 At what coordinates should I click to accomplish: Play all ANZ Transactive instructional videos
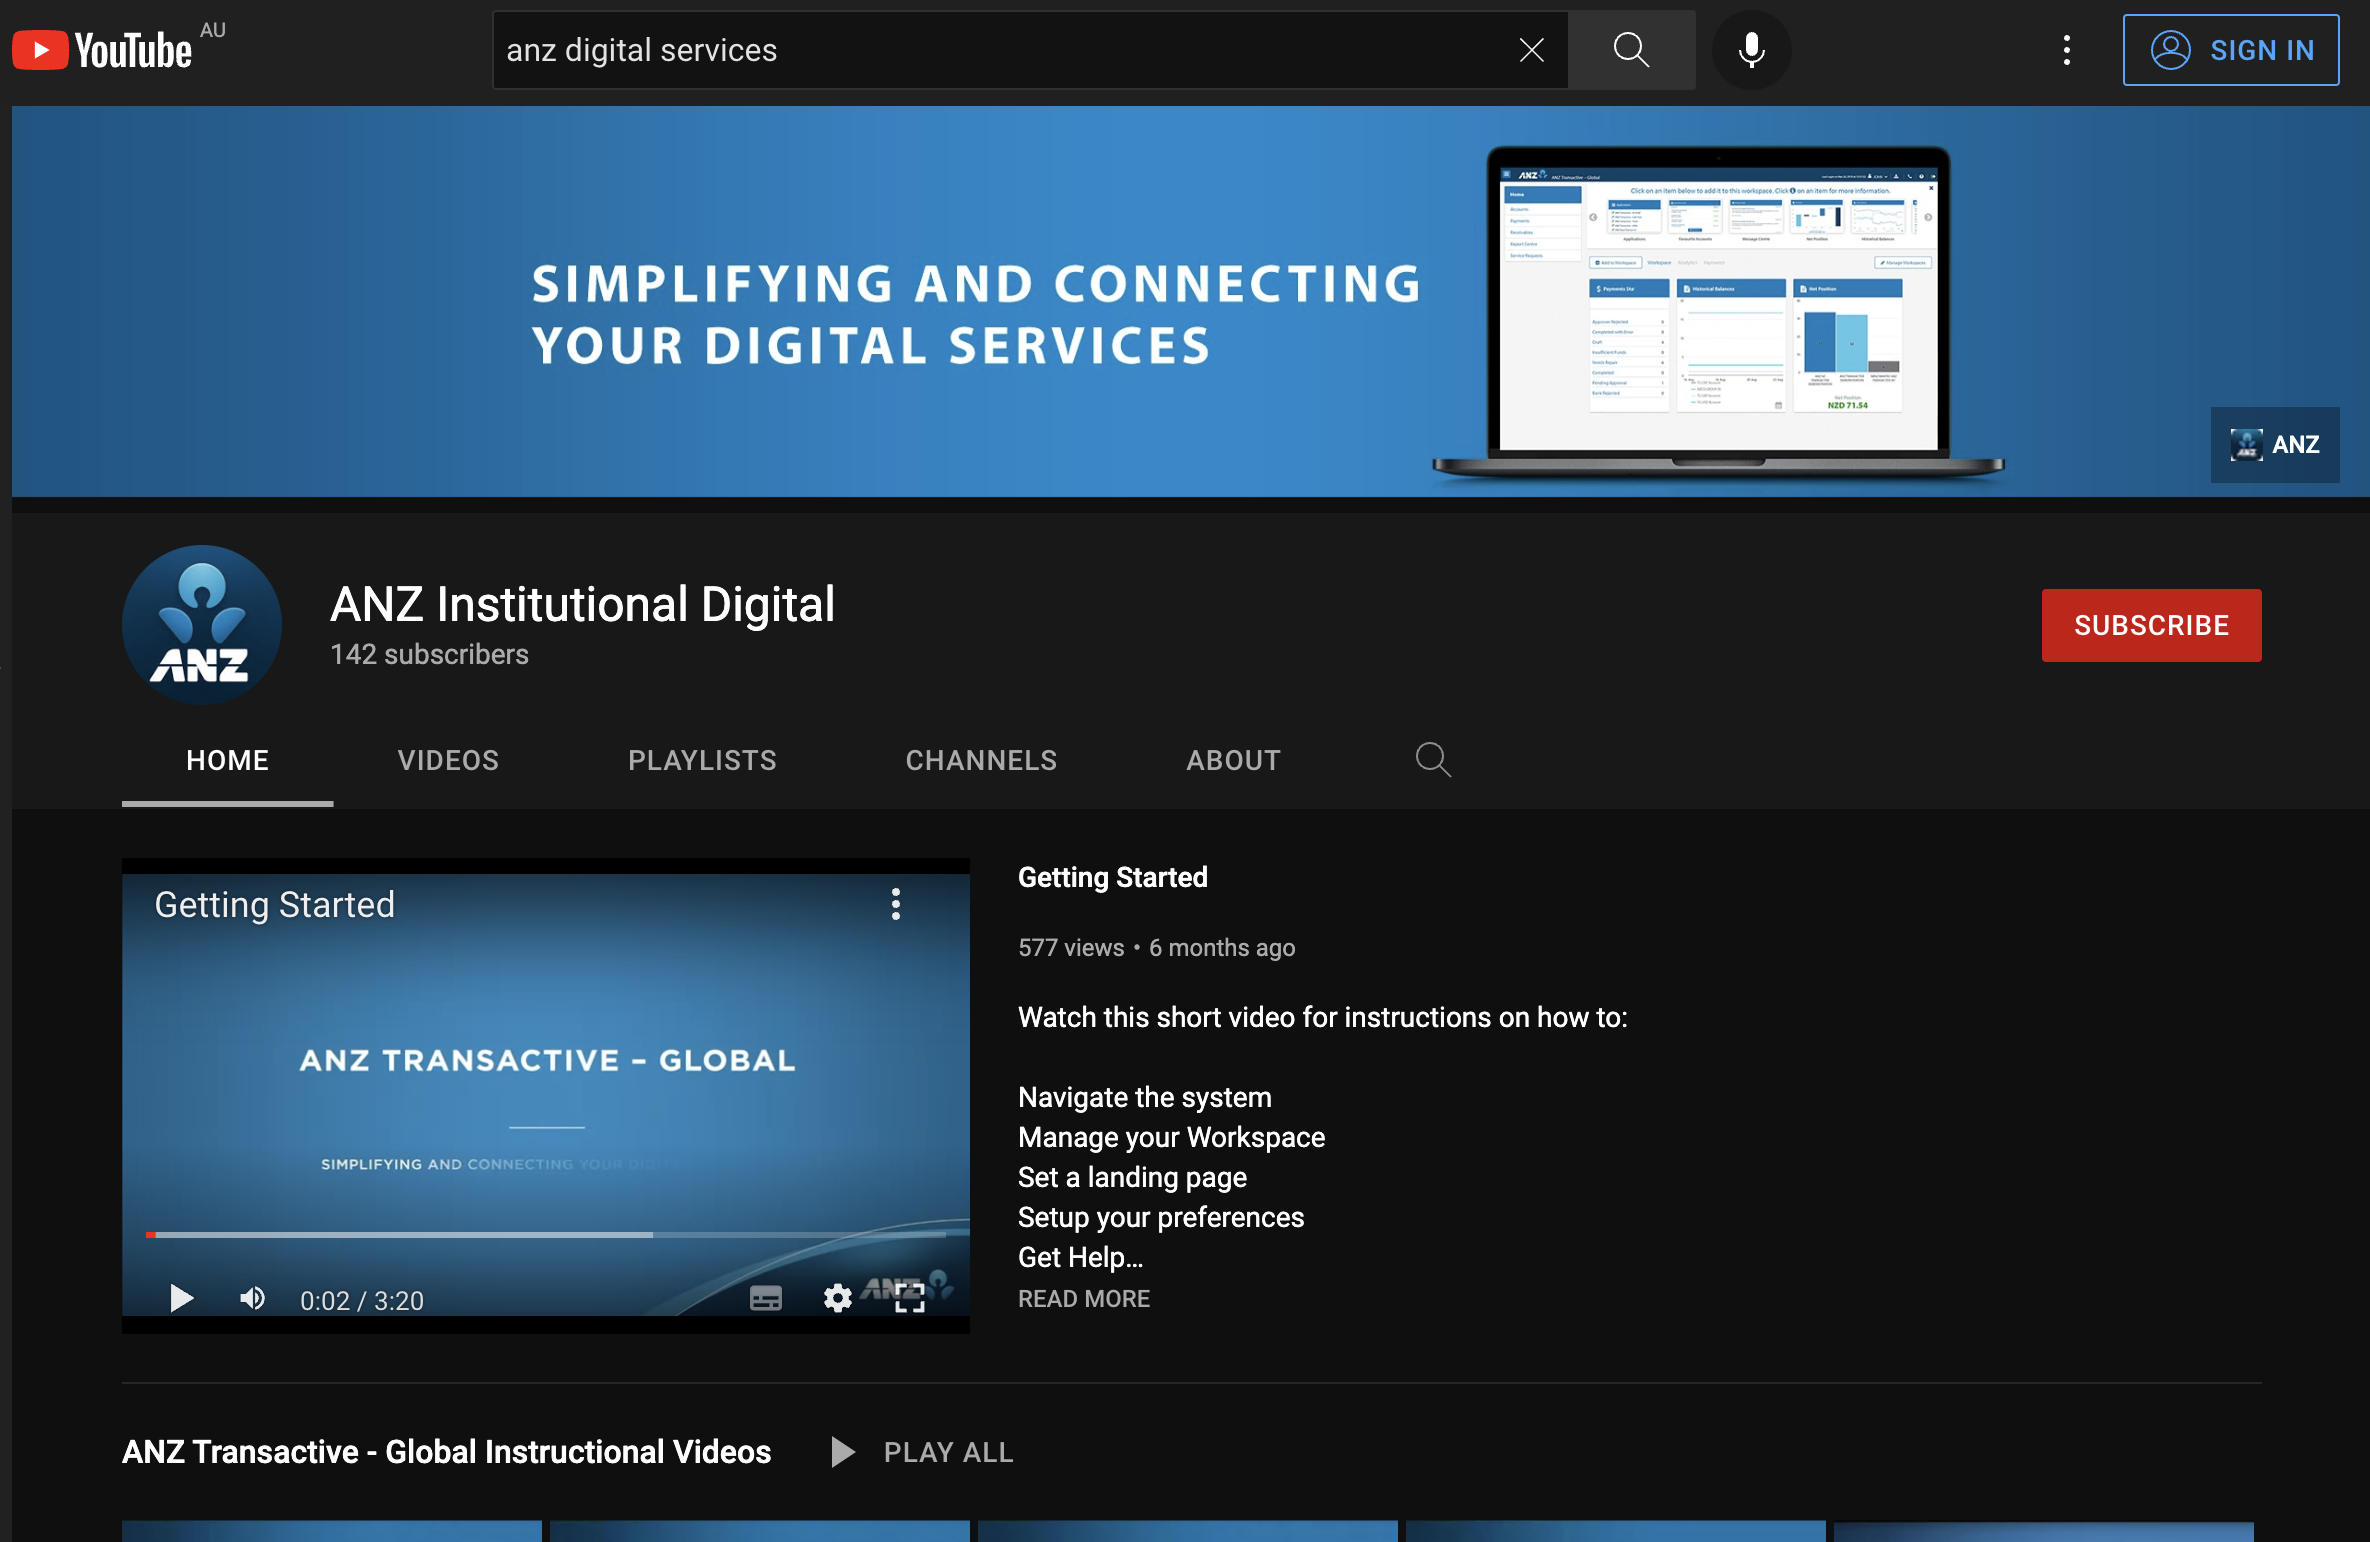pos(923,1452)
